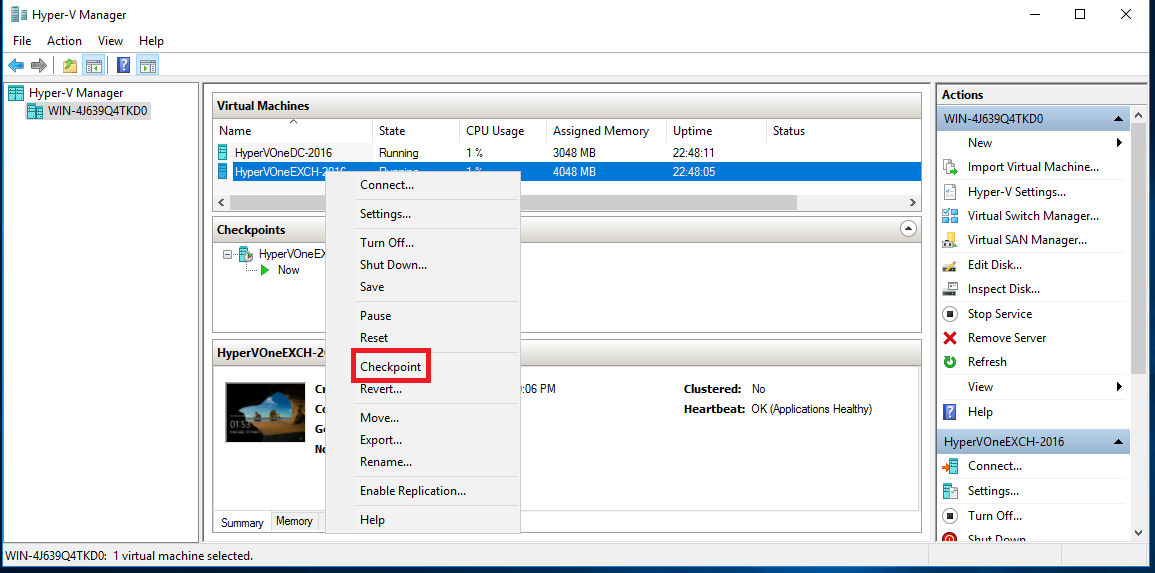Click the WIN-4J639Q4TKD0 server icon in tree
The height and width of the screenshot is (573, 1155).
coord(35,111)
